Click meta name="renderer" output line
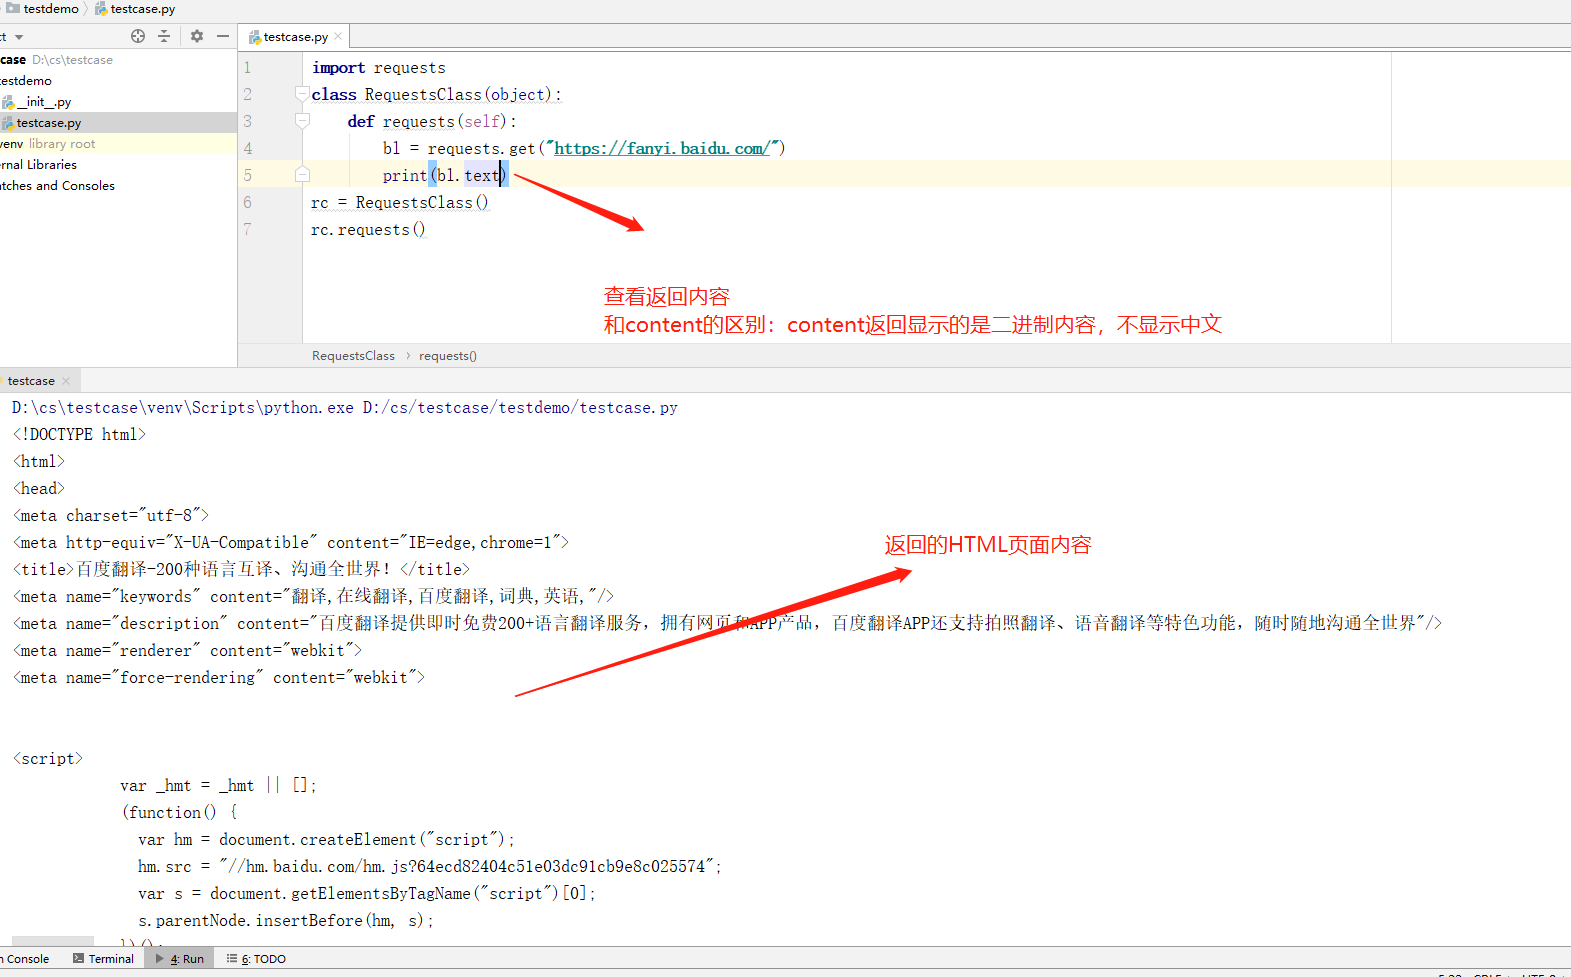Viewport: 1571px width, 977px height. pyautogui.click(x=187, y=651)
